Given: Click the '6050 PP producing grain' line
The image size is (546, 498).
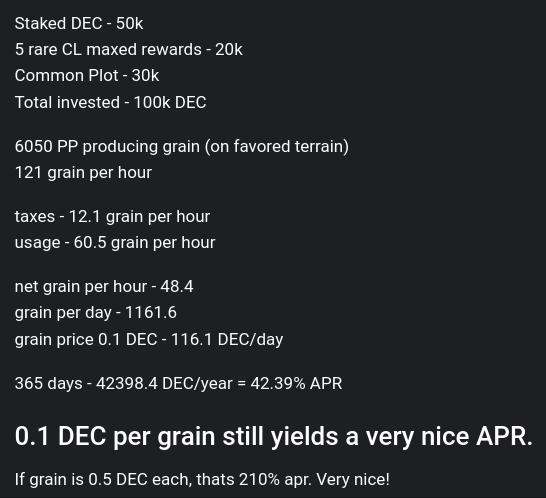Looking at the screenshot, I should tap(181, 146).
